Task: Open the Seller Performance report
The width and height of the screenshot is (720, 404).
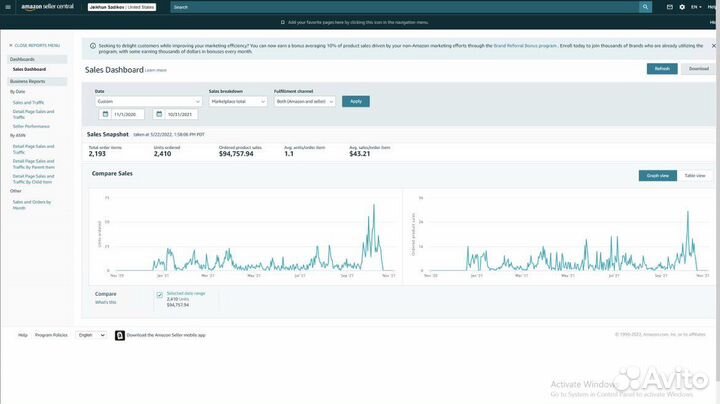Action: coord(31,126)
